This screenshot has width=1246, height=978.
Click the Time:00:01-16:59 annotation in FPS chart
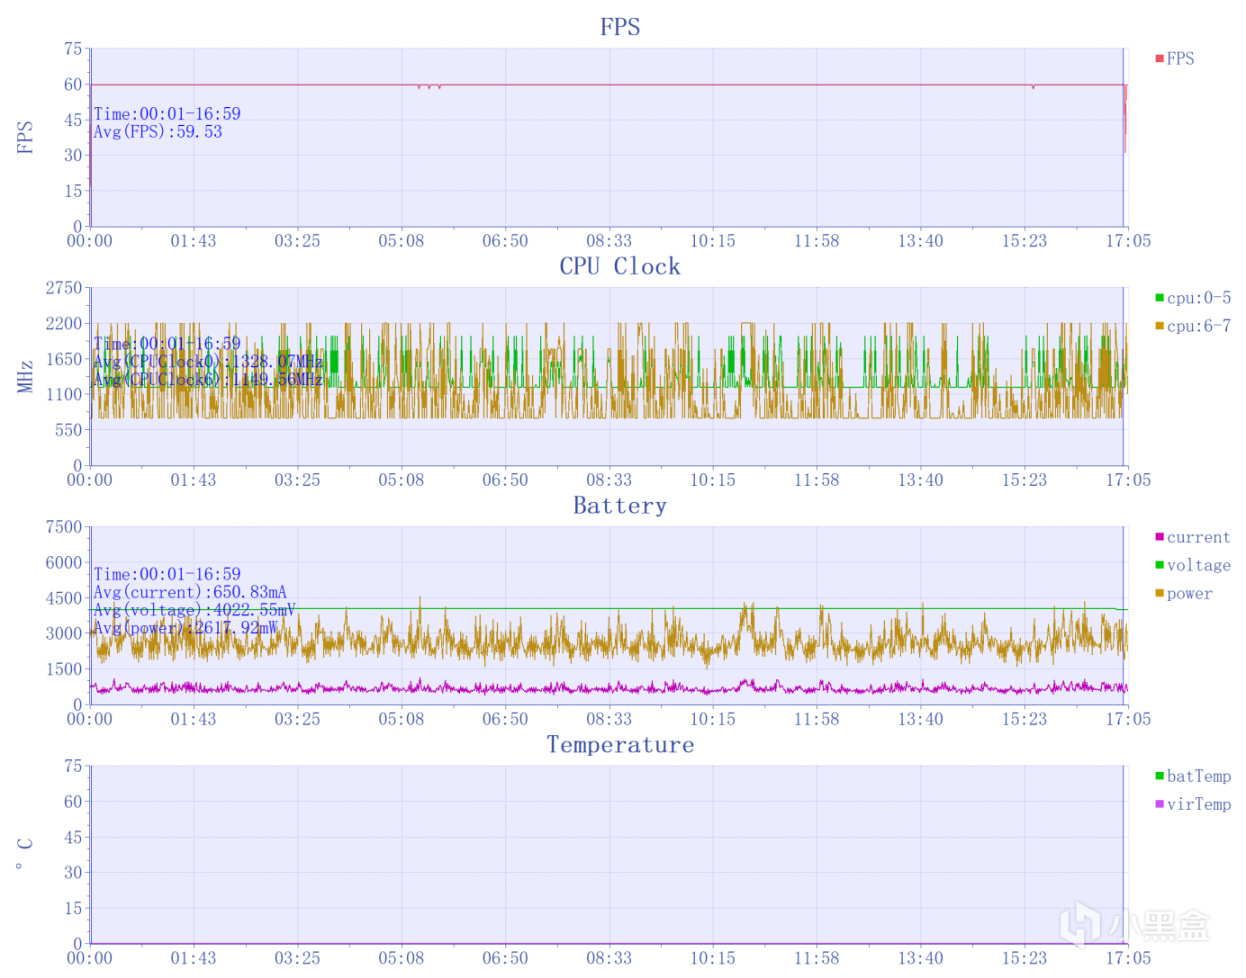[167, 114]
